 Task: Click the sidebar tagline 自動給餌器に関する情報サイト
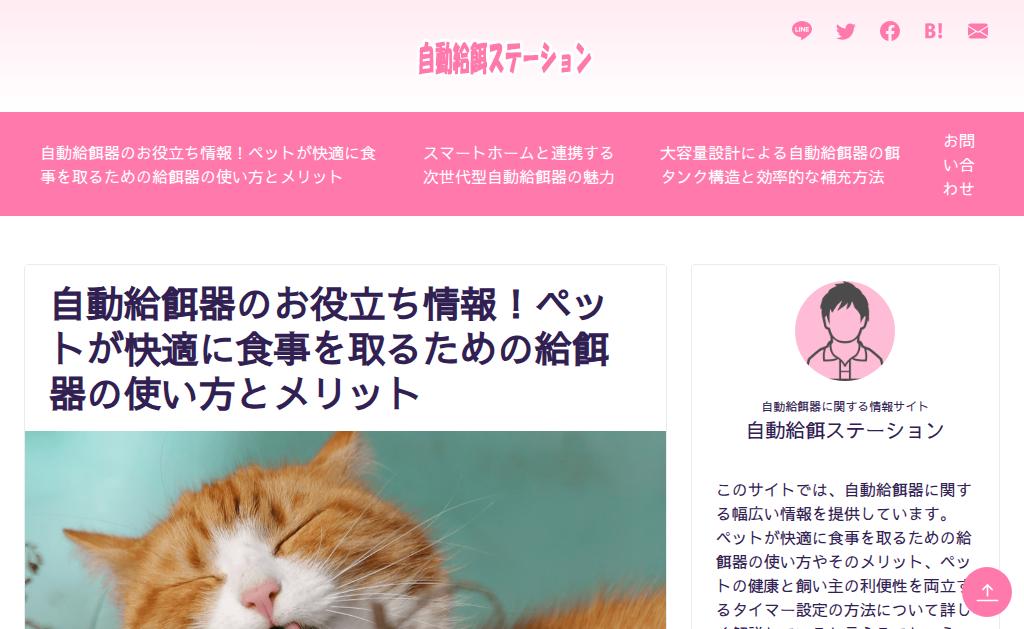coord(845,406)
